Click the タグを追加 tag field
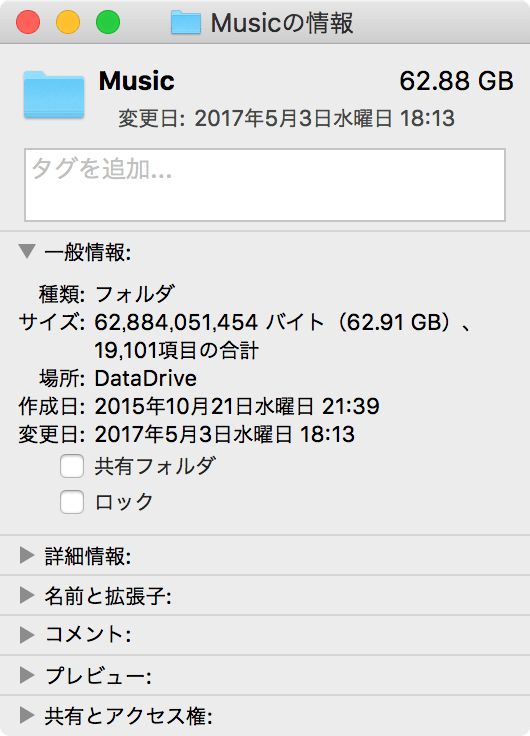The image size is (530, 736). click(x=265, y=185)
